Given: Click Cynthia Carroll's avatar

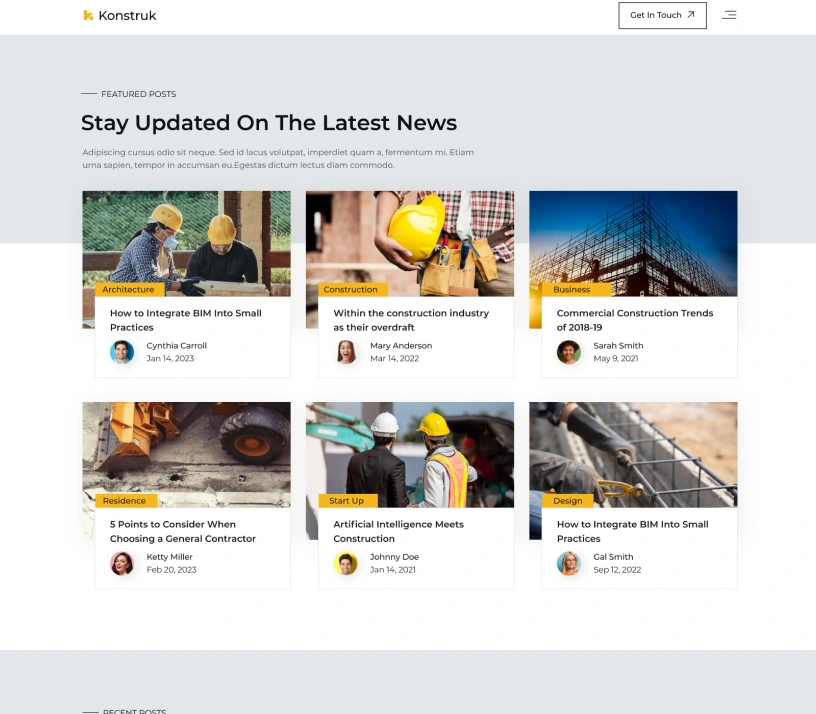Looking at the screenshot, I should [x=122, y=352].
